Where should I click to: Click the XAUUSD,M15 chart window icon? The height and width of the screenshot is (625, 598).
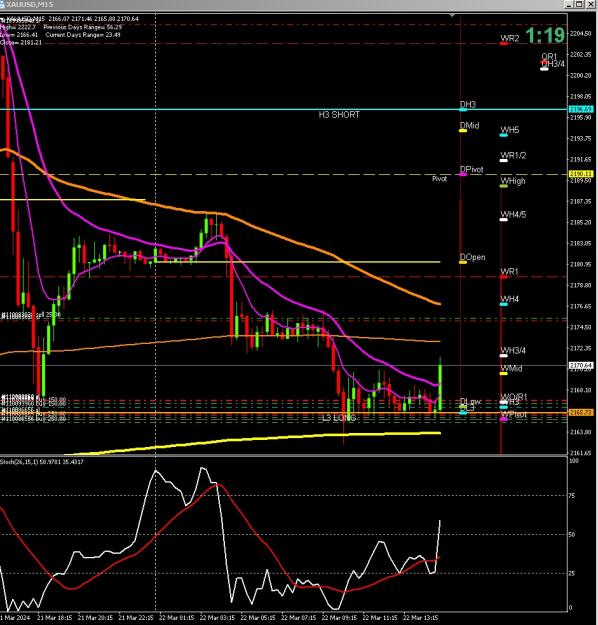point(3,4)
